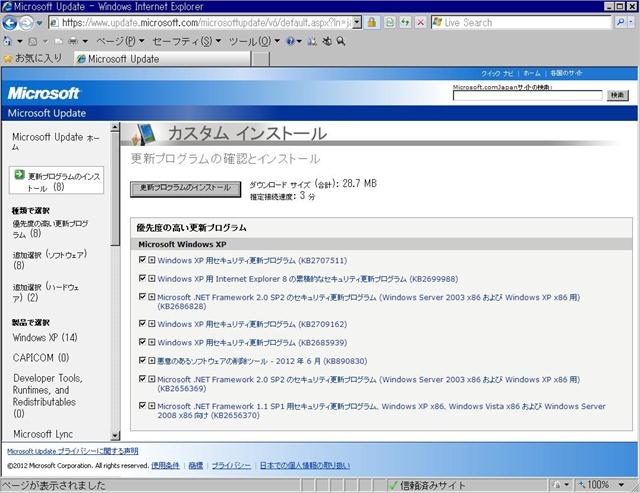
Task: Expand details for KB2699988 update
Action: tap(151, 278)
